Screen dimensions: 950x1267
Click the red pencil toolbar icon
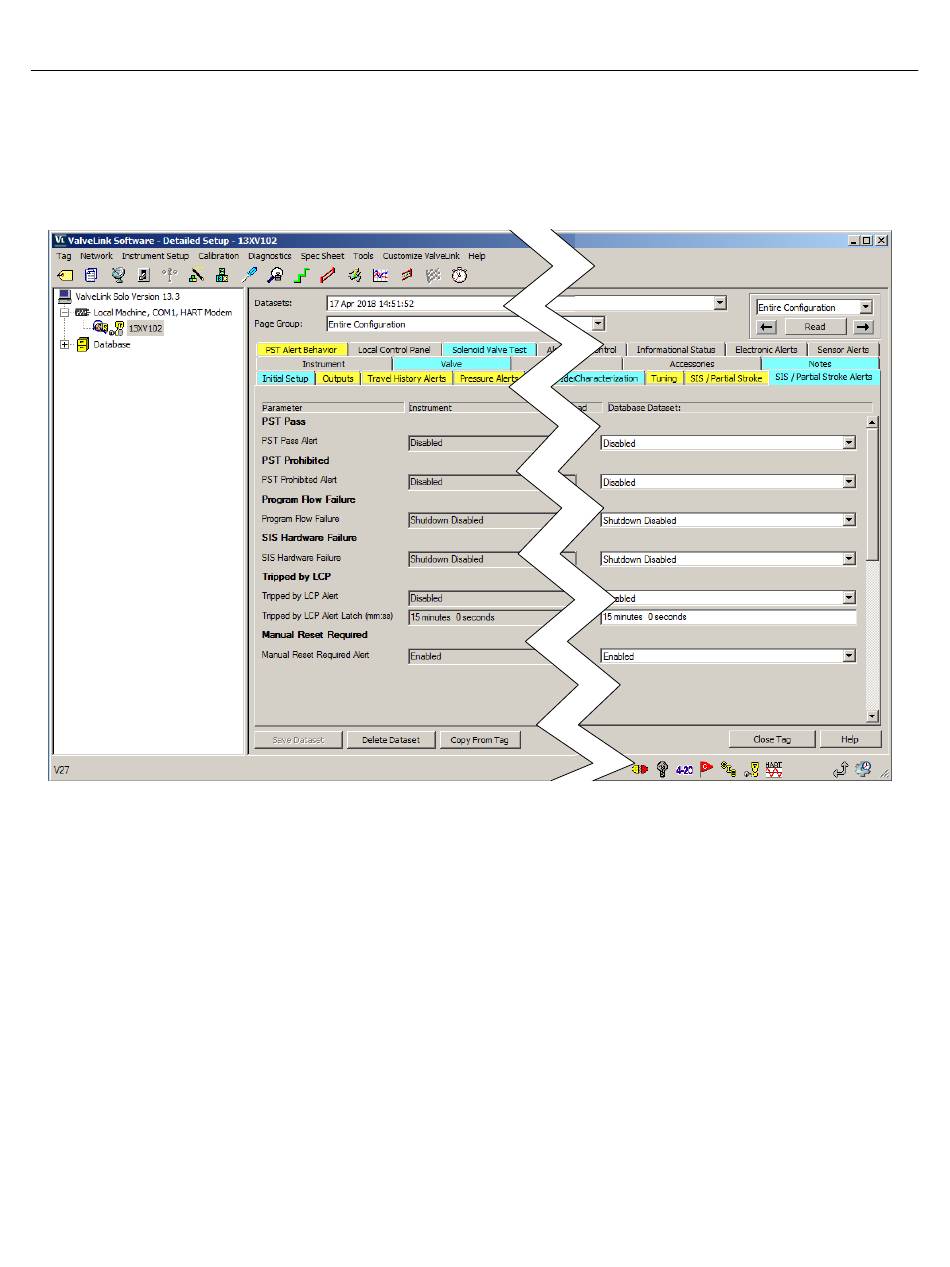click(x=327, y=275)
